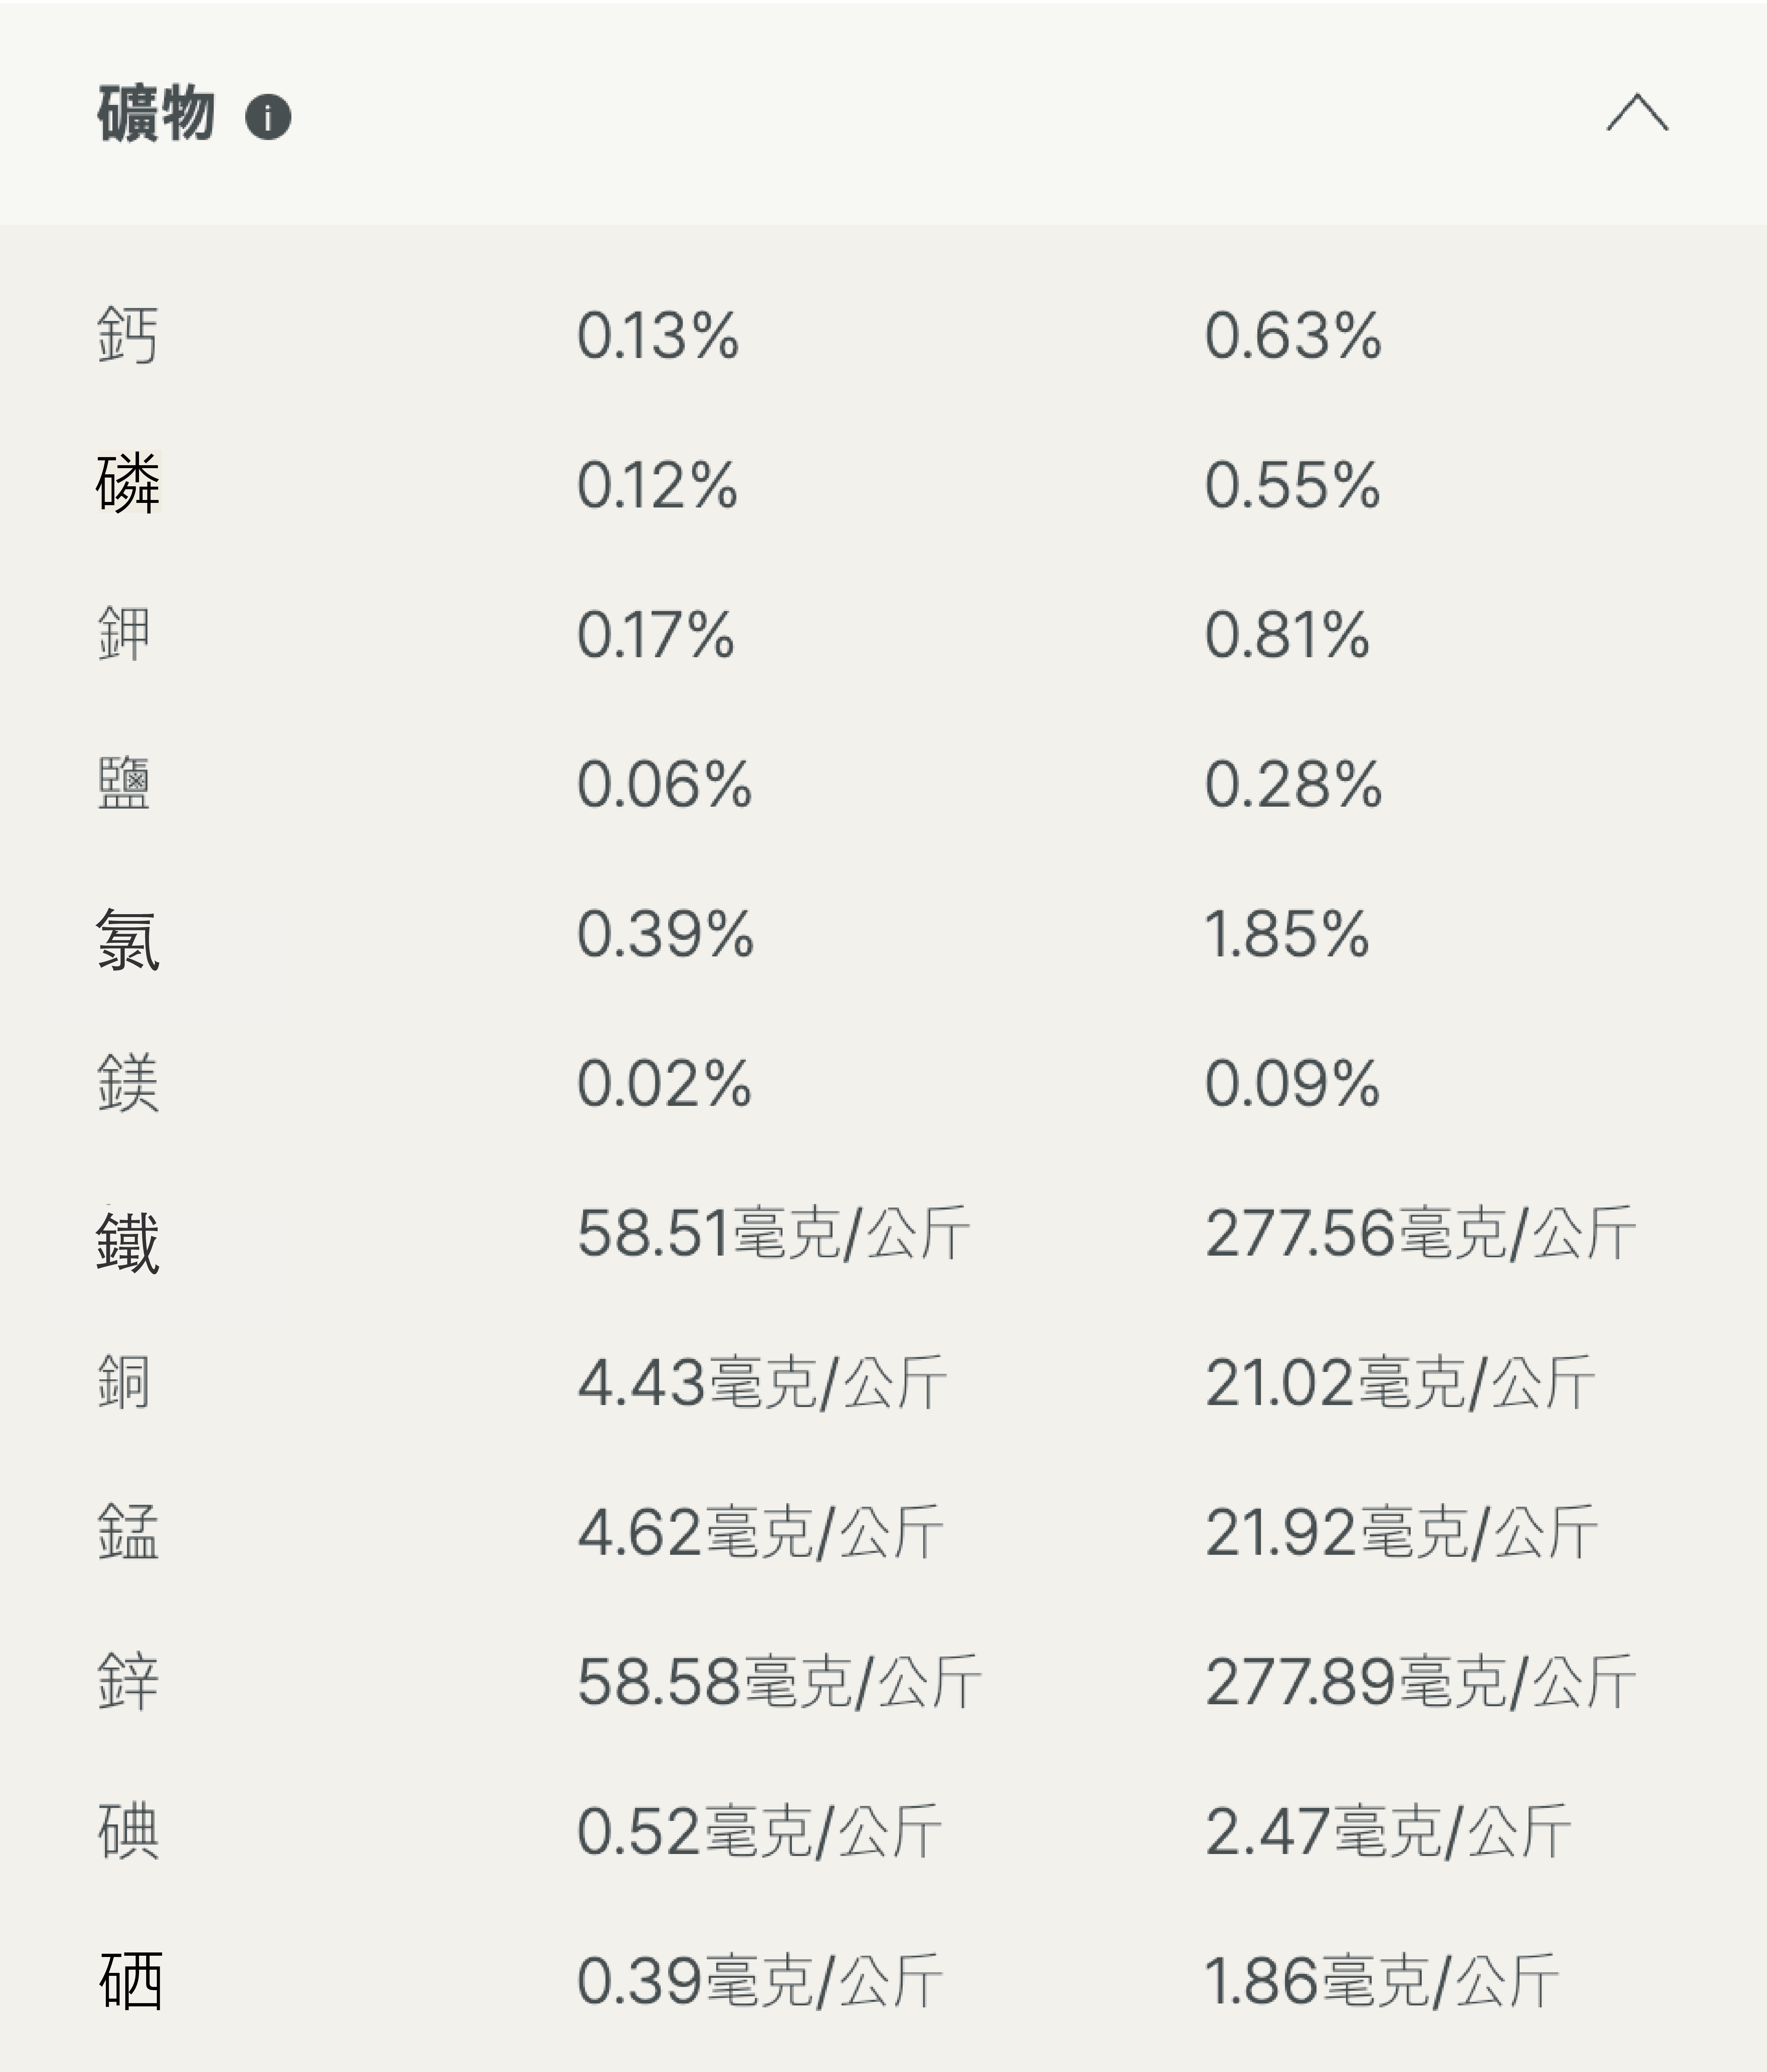This screenshot has width=1767, height=2072.
Task: Click the 58.58毫克/公斤 zinc value
Action: [x=778, y=1682]
